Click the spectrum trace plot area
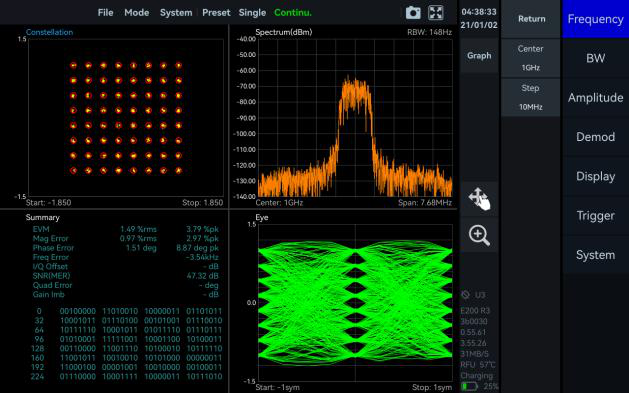 [355, 118]
